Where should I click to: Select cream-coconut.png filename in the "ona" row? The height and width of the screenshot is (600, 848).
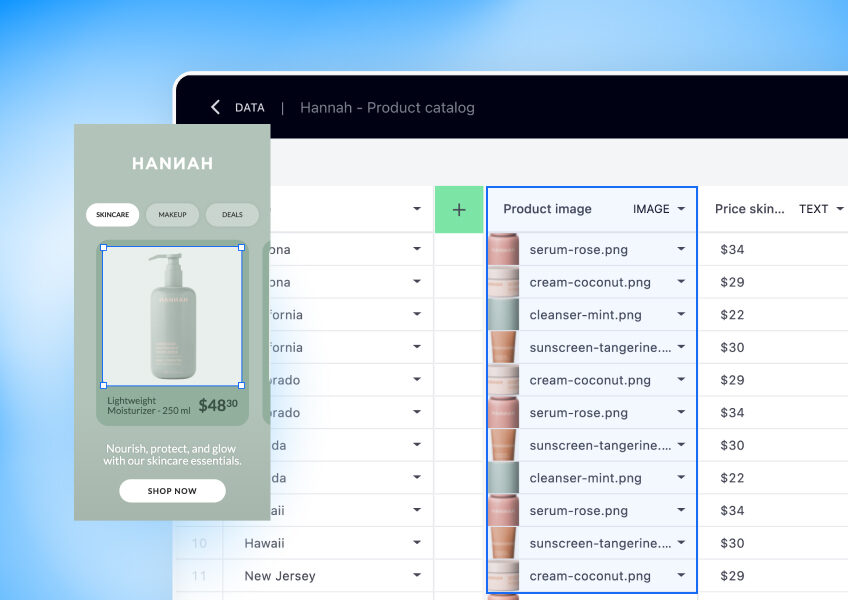590,282
